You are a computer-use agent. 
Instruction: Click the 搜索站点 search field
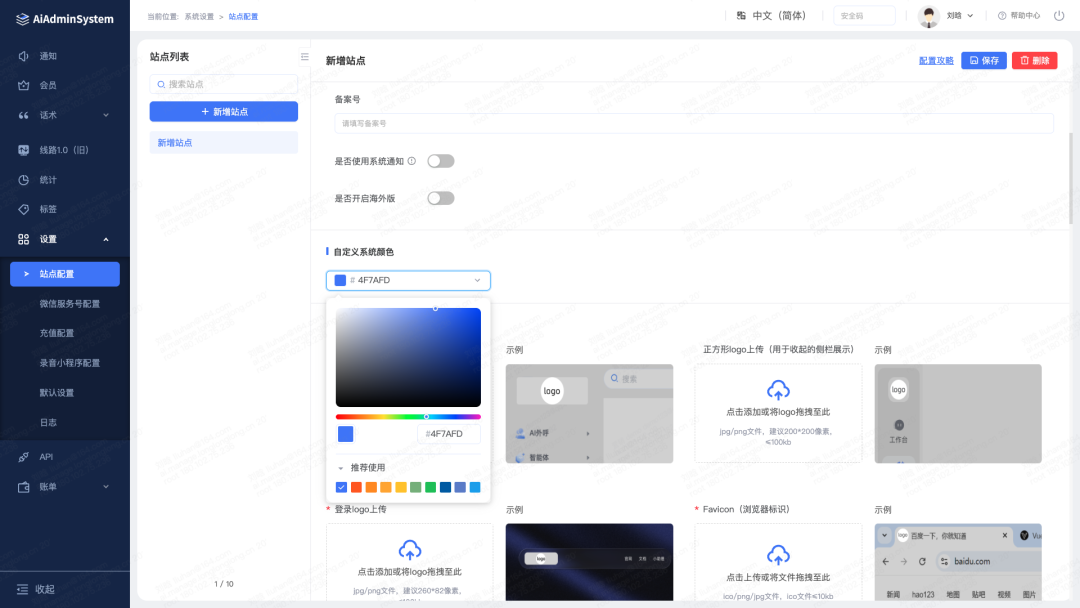[x=224, y=85]
